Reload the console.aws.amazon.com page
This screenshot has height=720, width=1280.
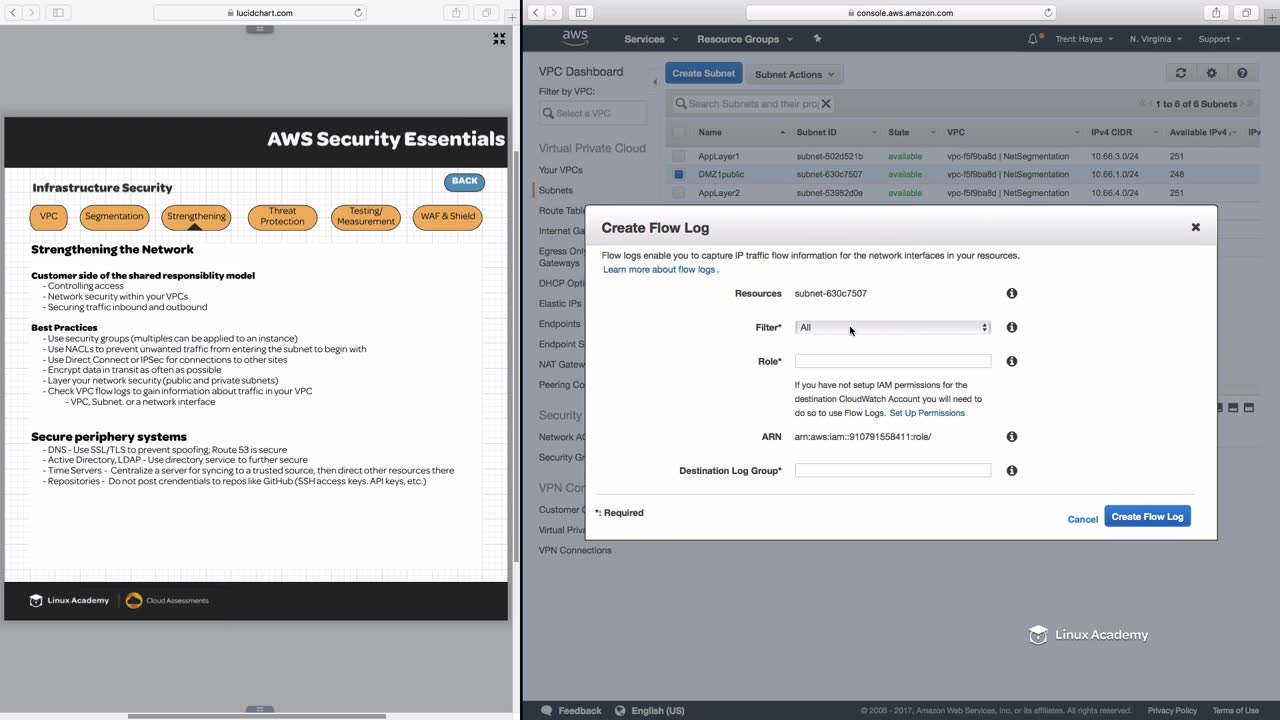(1048, 13)
